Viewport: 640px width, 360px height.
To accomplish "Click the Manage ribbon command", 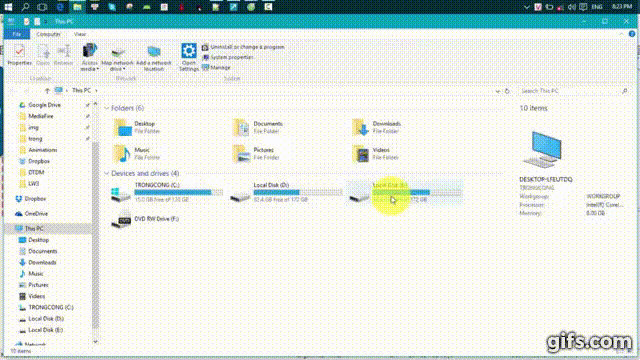I will tap(216, 67).
